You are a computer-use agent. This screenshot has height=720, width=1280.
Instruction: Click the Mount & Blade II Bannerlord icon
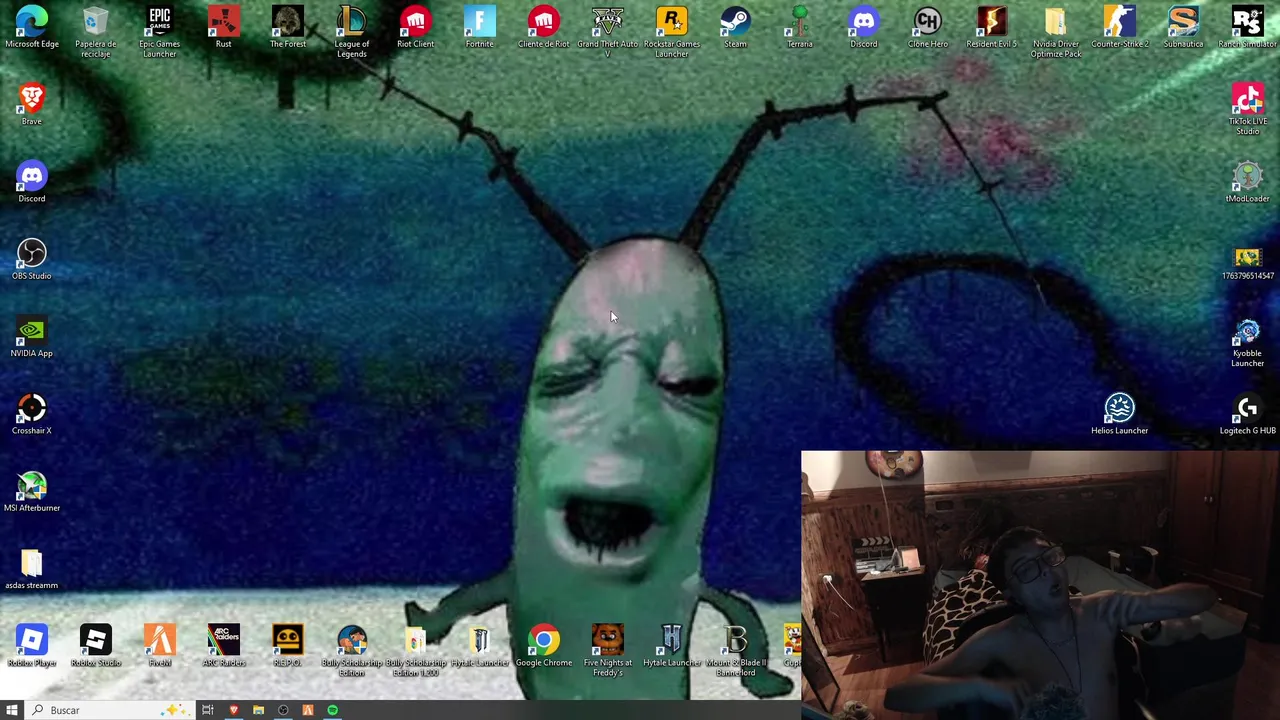pyautogui.click(x=736, y=650)
